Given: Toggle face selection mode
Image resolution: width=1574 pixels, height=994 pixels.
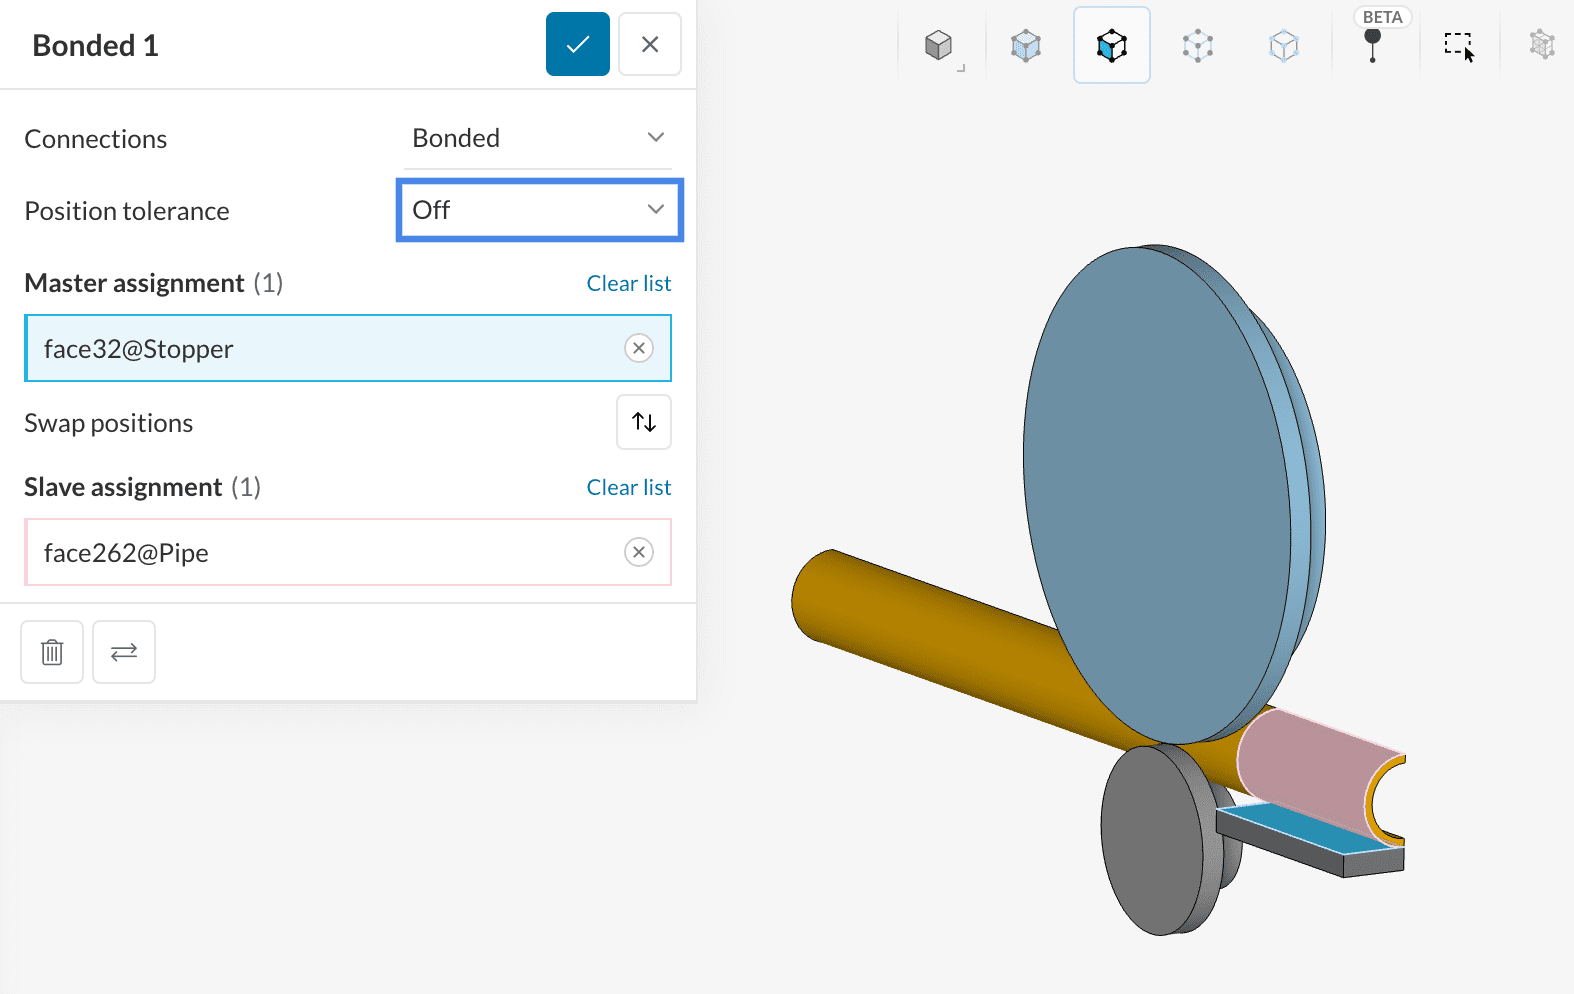Looking at the screenshot, I should tap(1111, 45).
